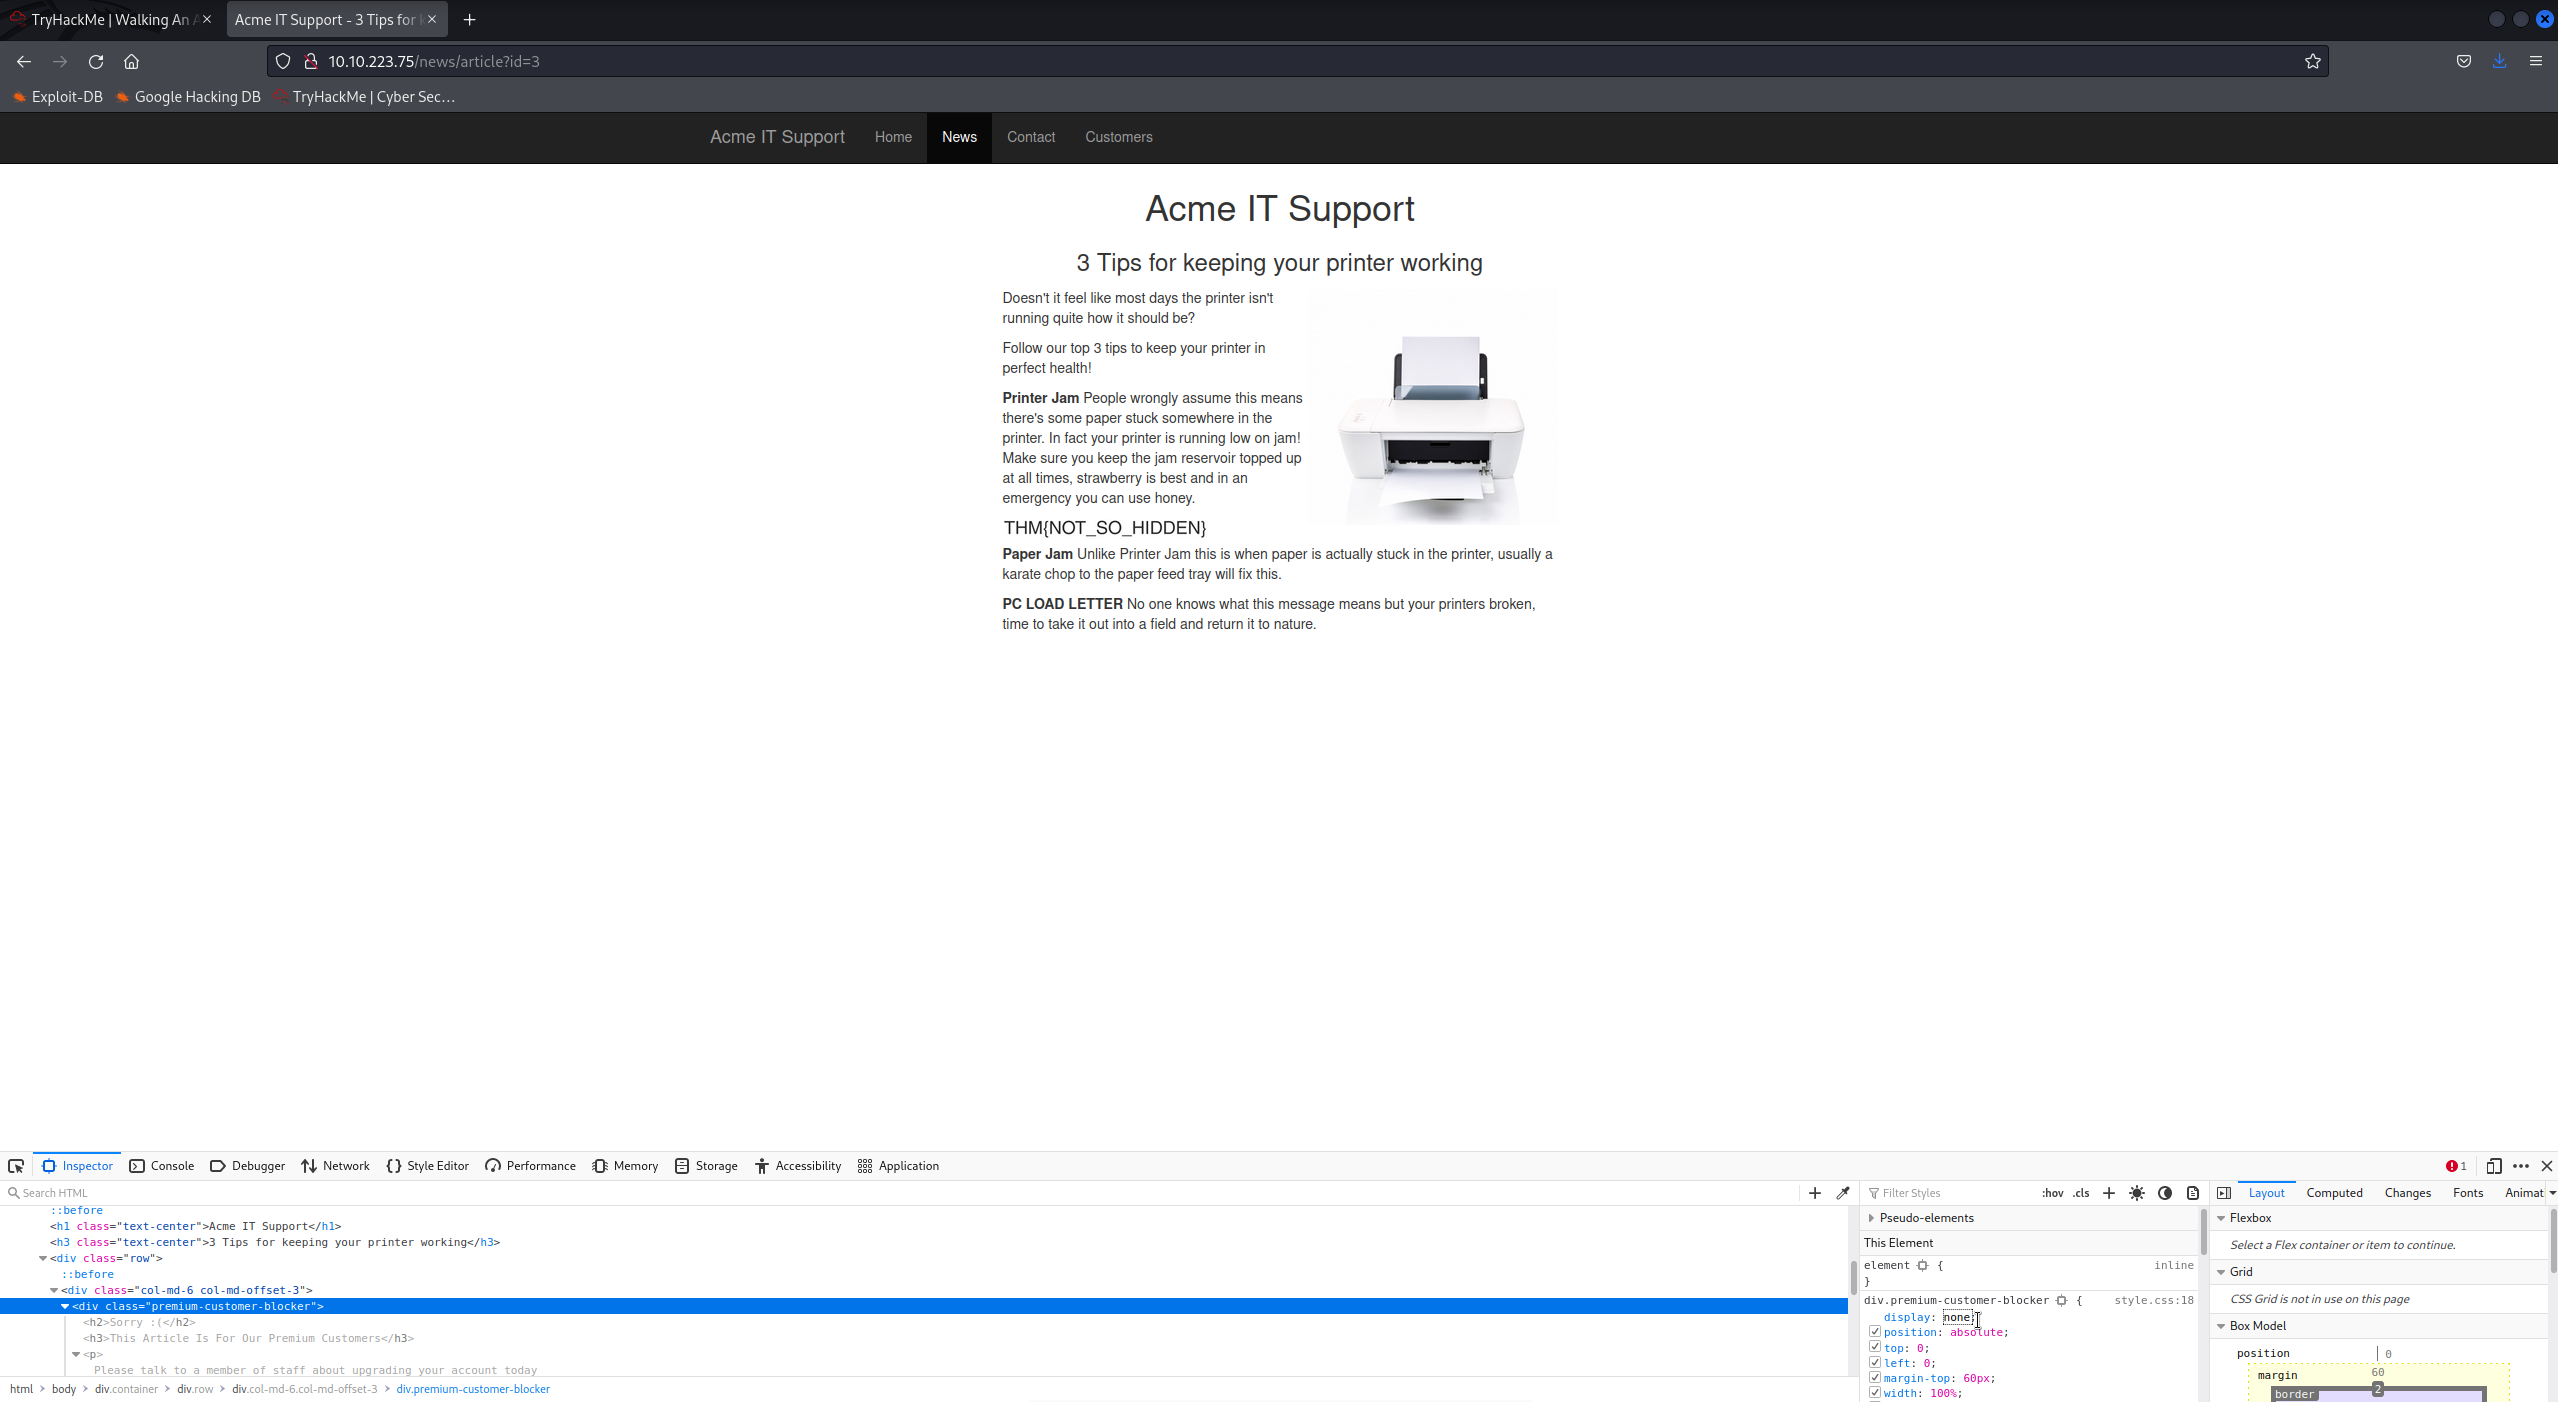The width and height of the screenshot is (2558, 1402).
Task: Uncheck the position: absolute property
Action: pyautogui.click(x=1875, y=1332)
